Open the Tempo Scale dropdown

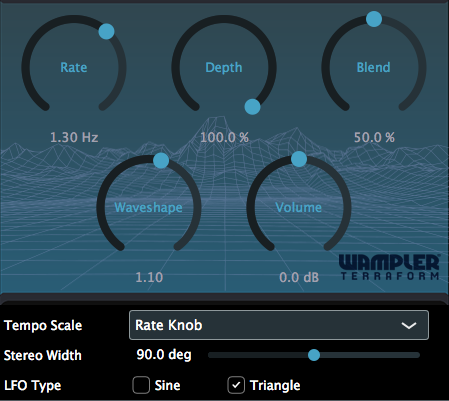(279, 325)
